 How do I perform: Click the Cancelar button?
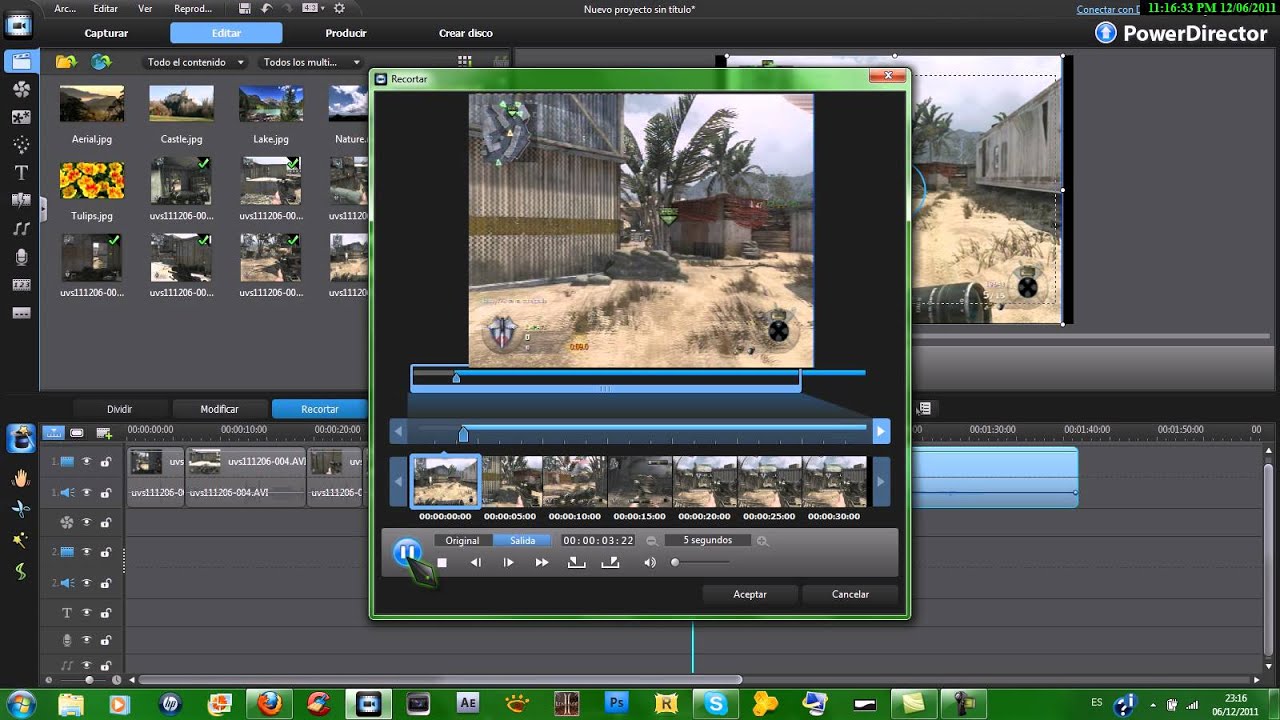tap(850, 594)
